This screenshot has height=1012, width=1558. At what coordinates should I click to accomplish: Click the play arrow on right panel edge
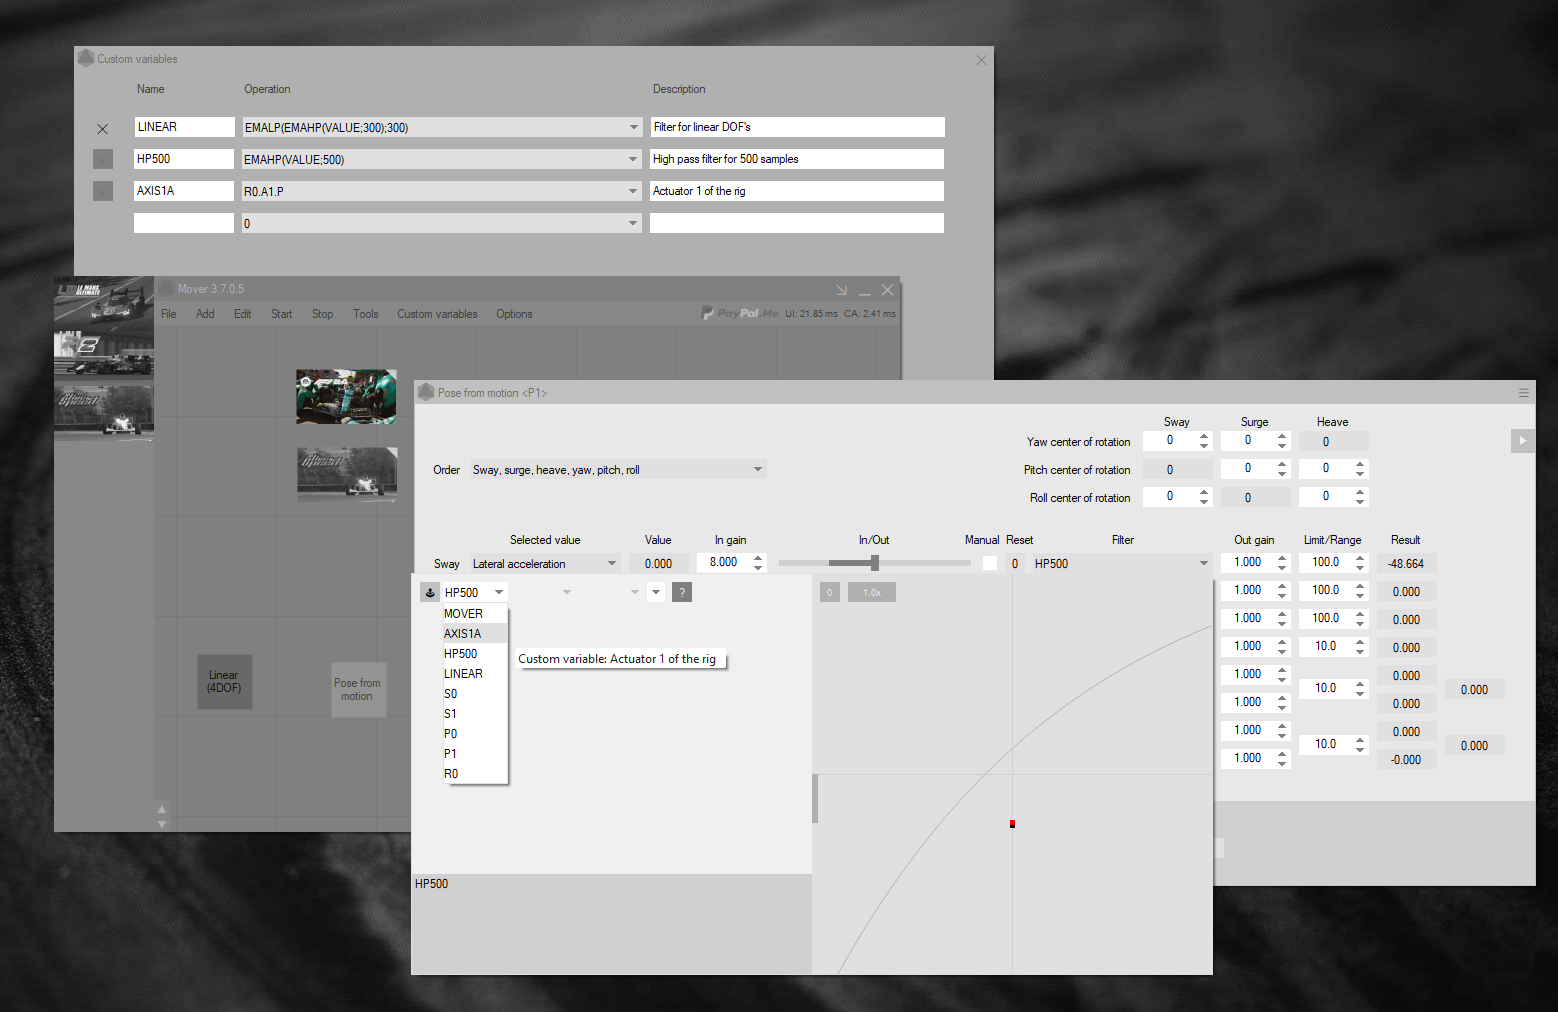pos(1522,441)
